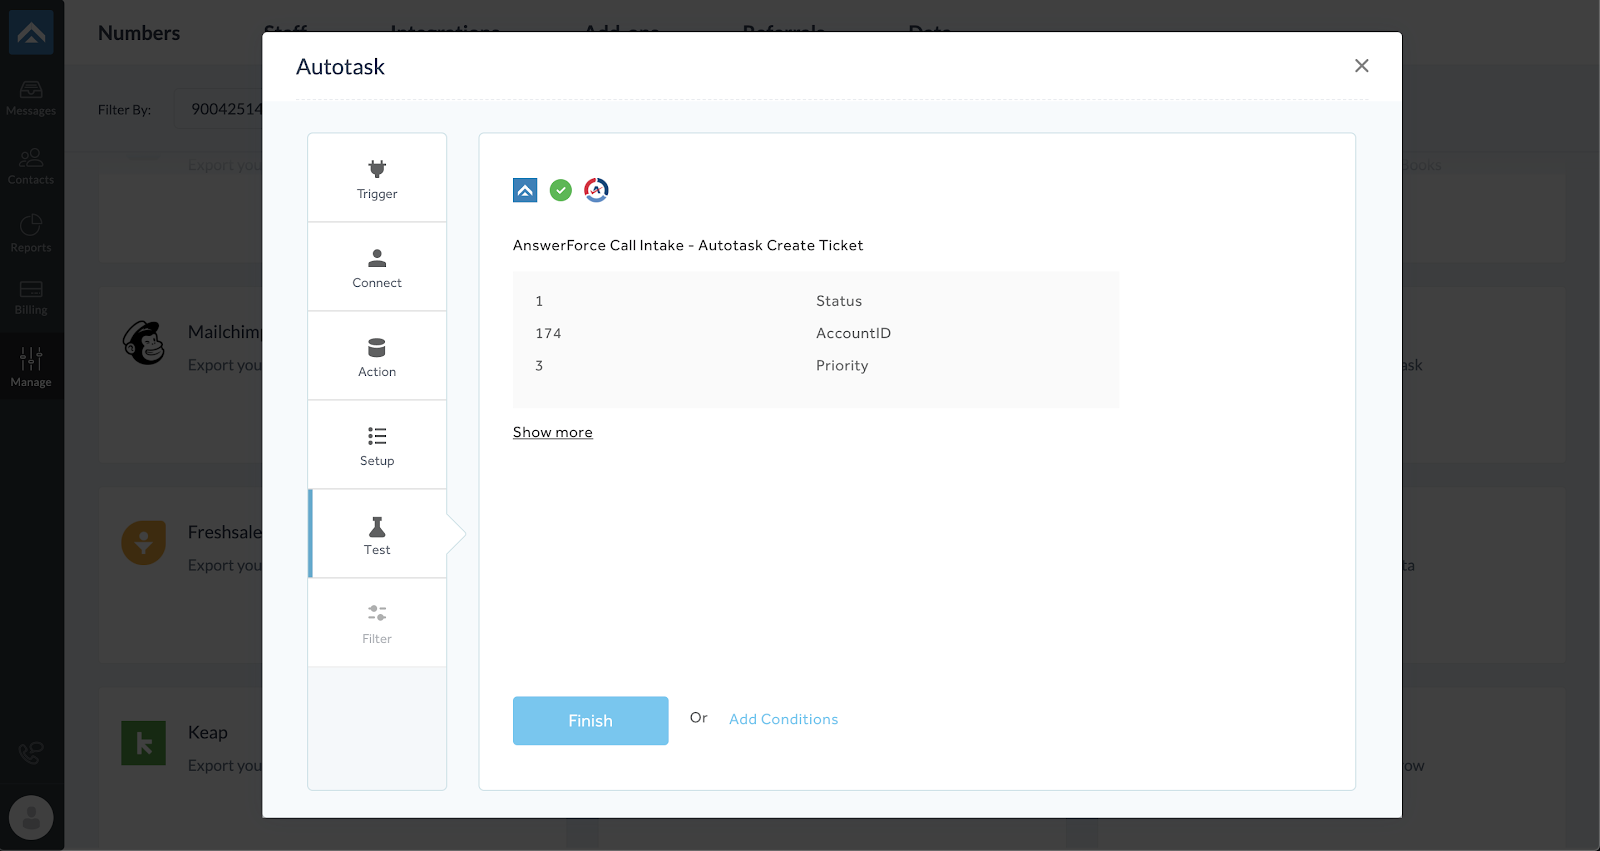Switch to the Numbers tab in background
This screenshot has width=1600, height=851.
pyautogui.click(x=139, y=33)
